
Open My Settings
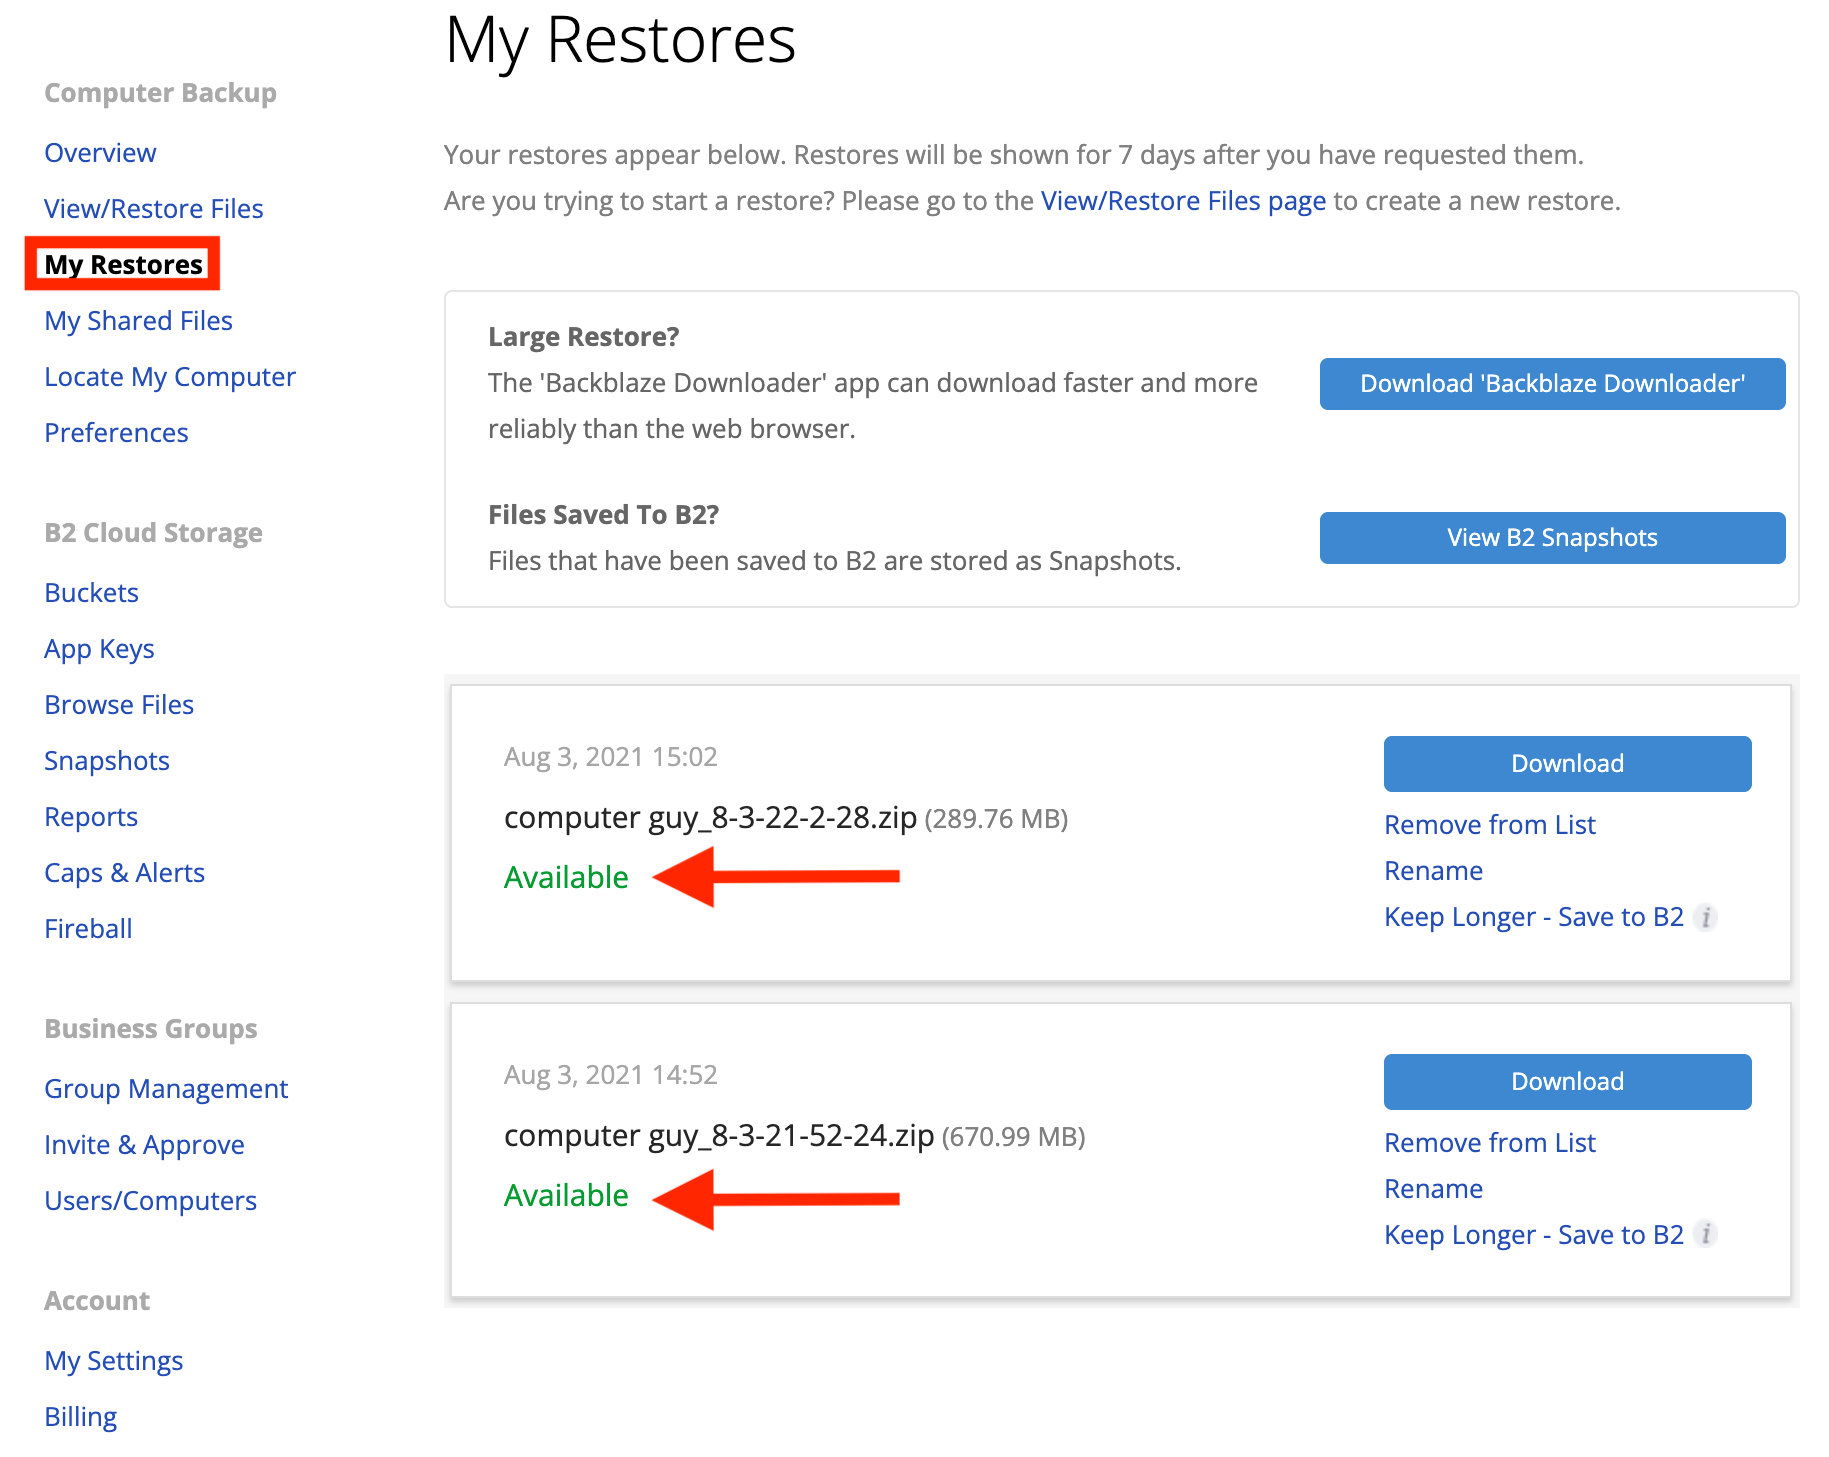tap(114, 1361)
